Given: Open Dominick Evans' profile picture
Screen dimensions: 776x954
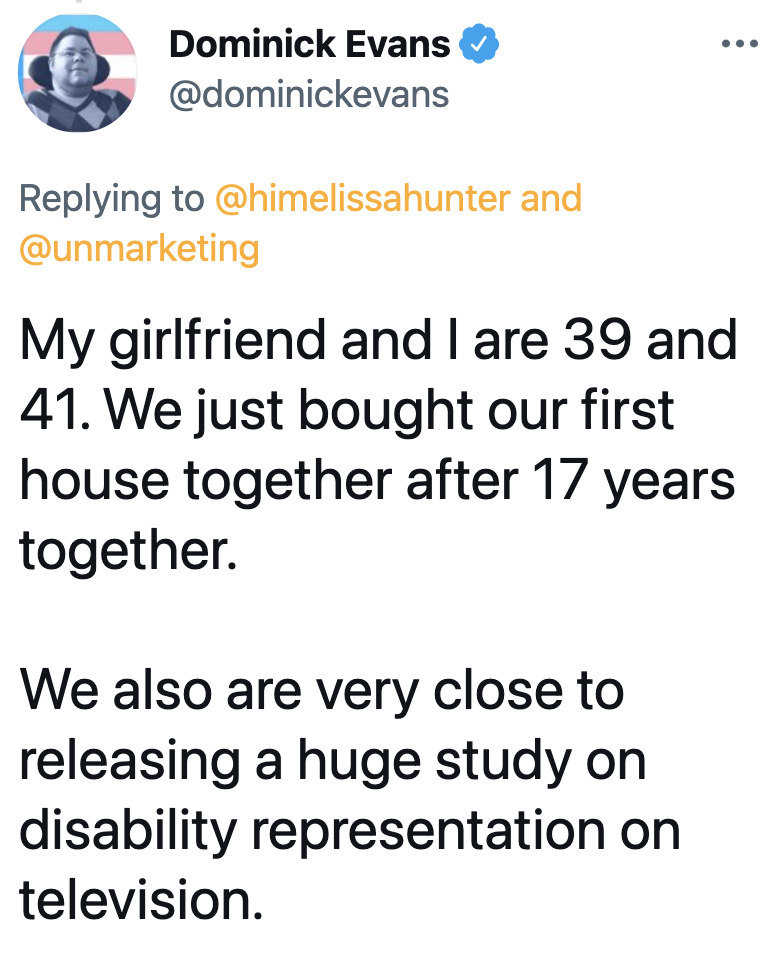Looking at the screenshot, I should (x=78, y=72).
